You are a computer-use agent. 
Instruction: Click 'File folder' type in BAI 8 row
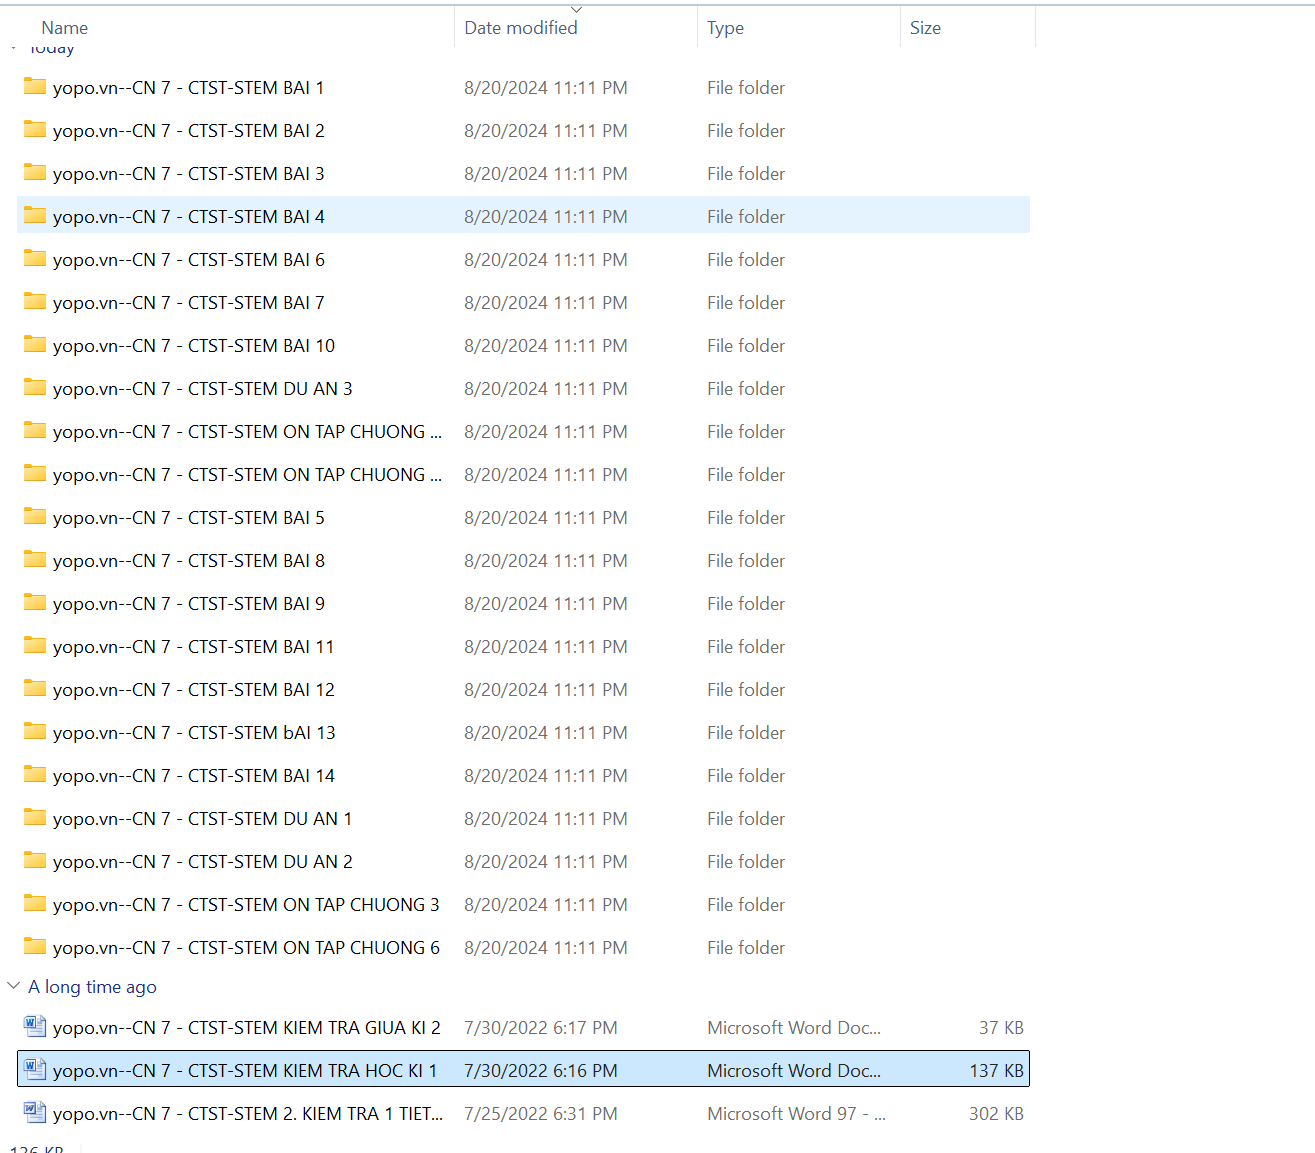coord(746,561)
